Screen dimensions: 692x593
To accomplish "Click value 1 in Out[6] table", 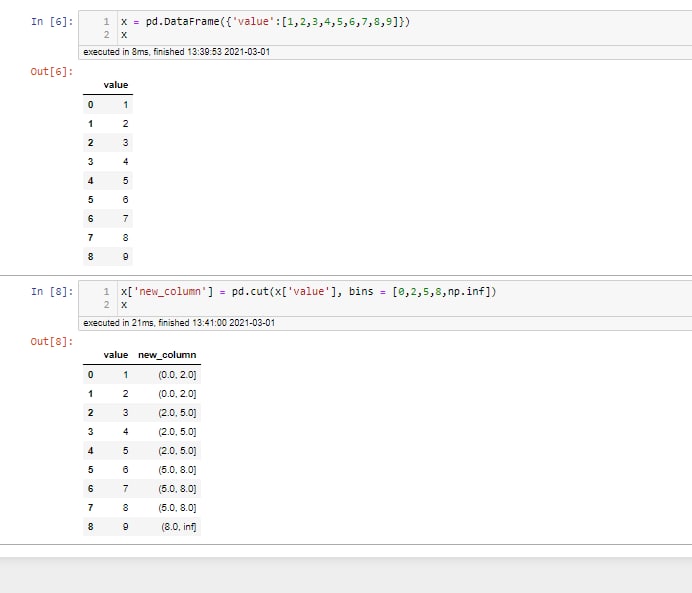I will coord(125,105).
